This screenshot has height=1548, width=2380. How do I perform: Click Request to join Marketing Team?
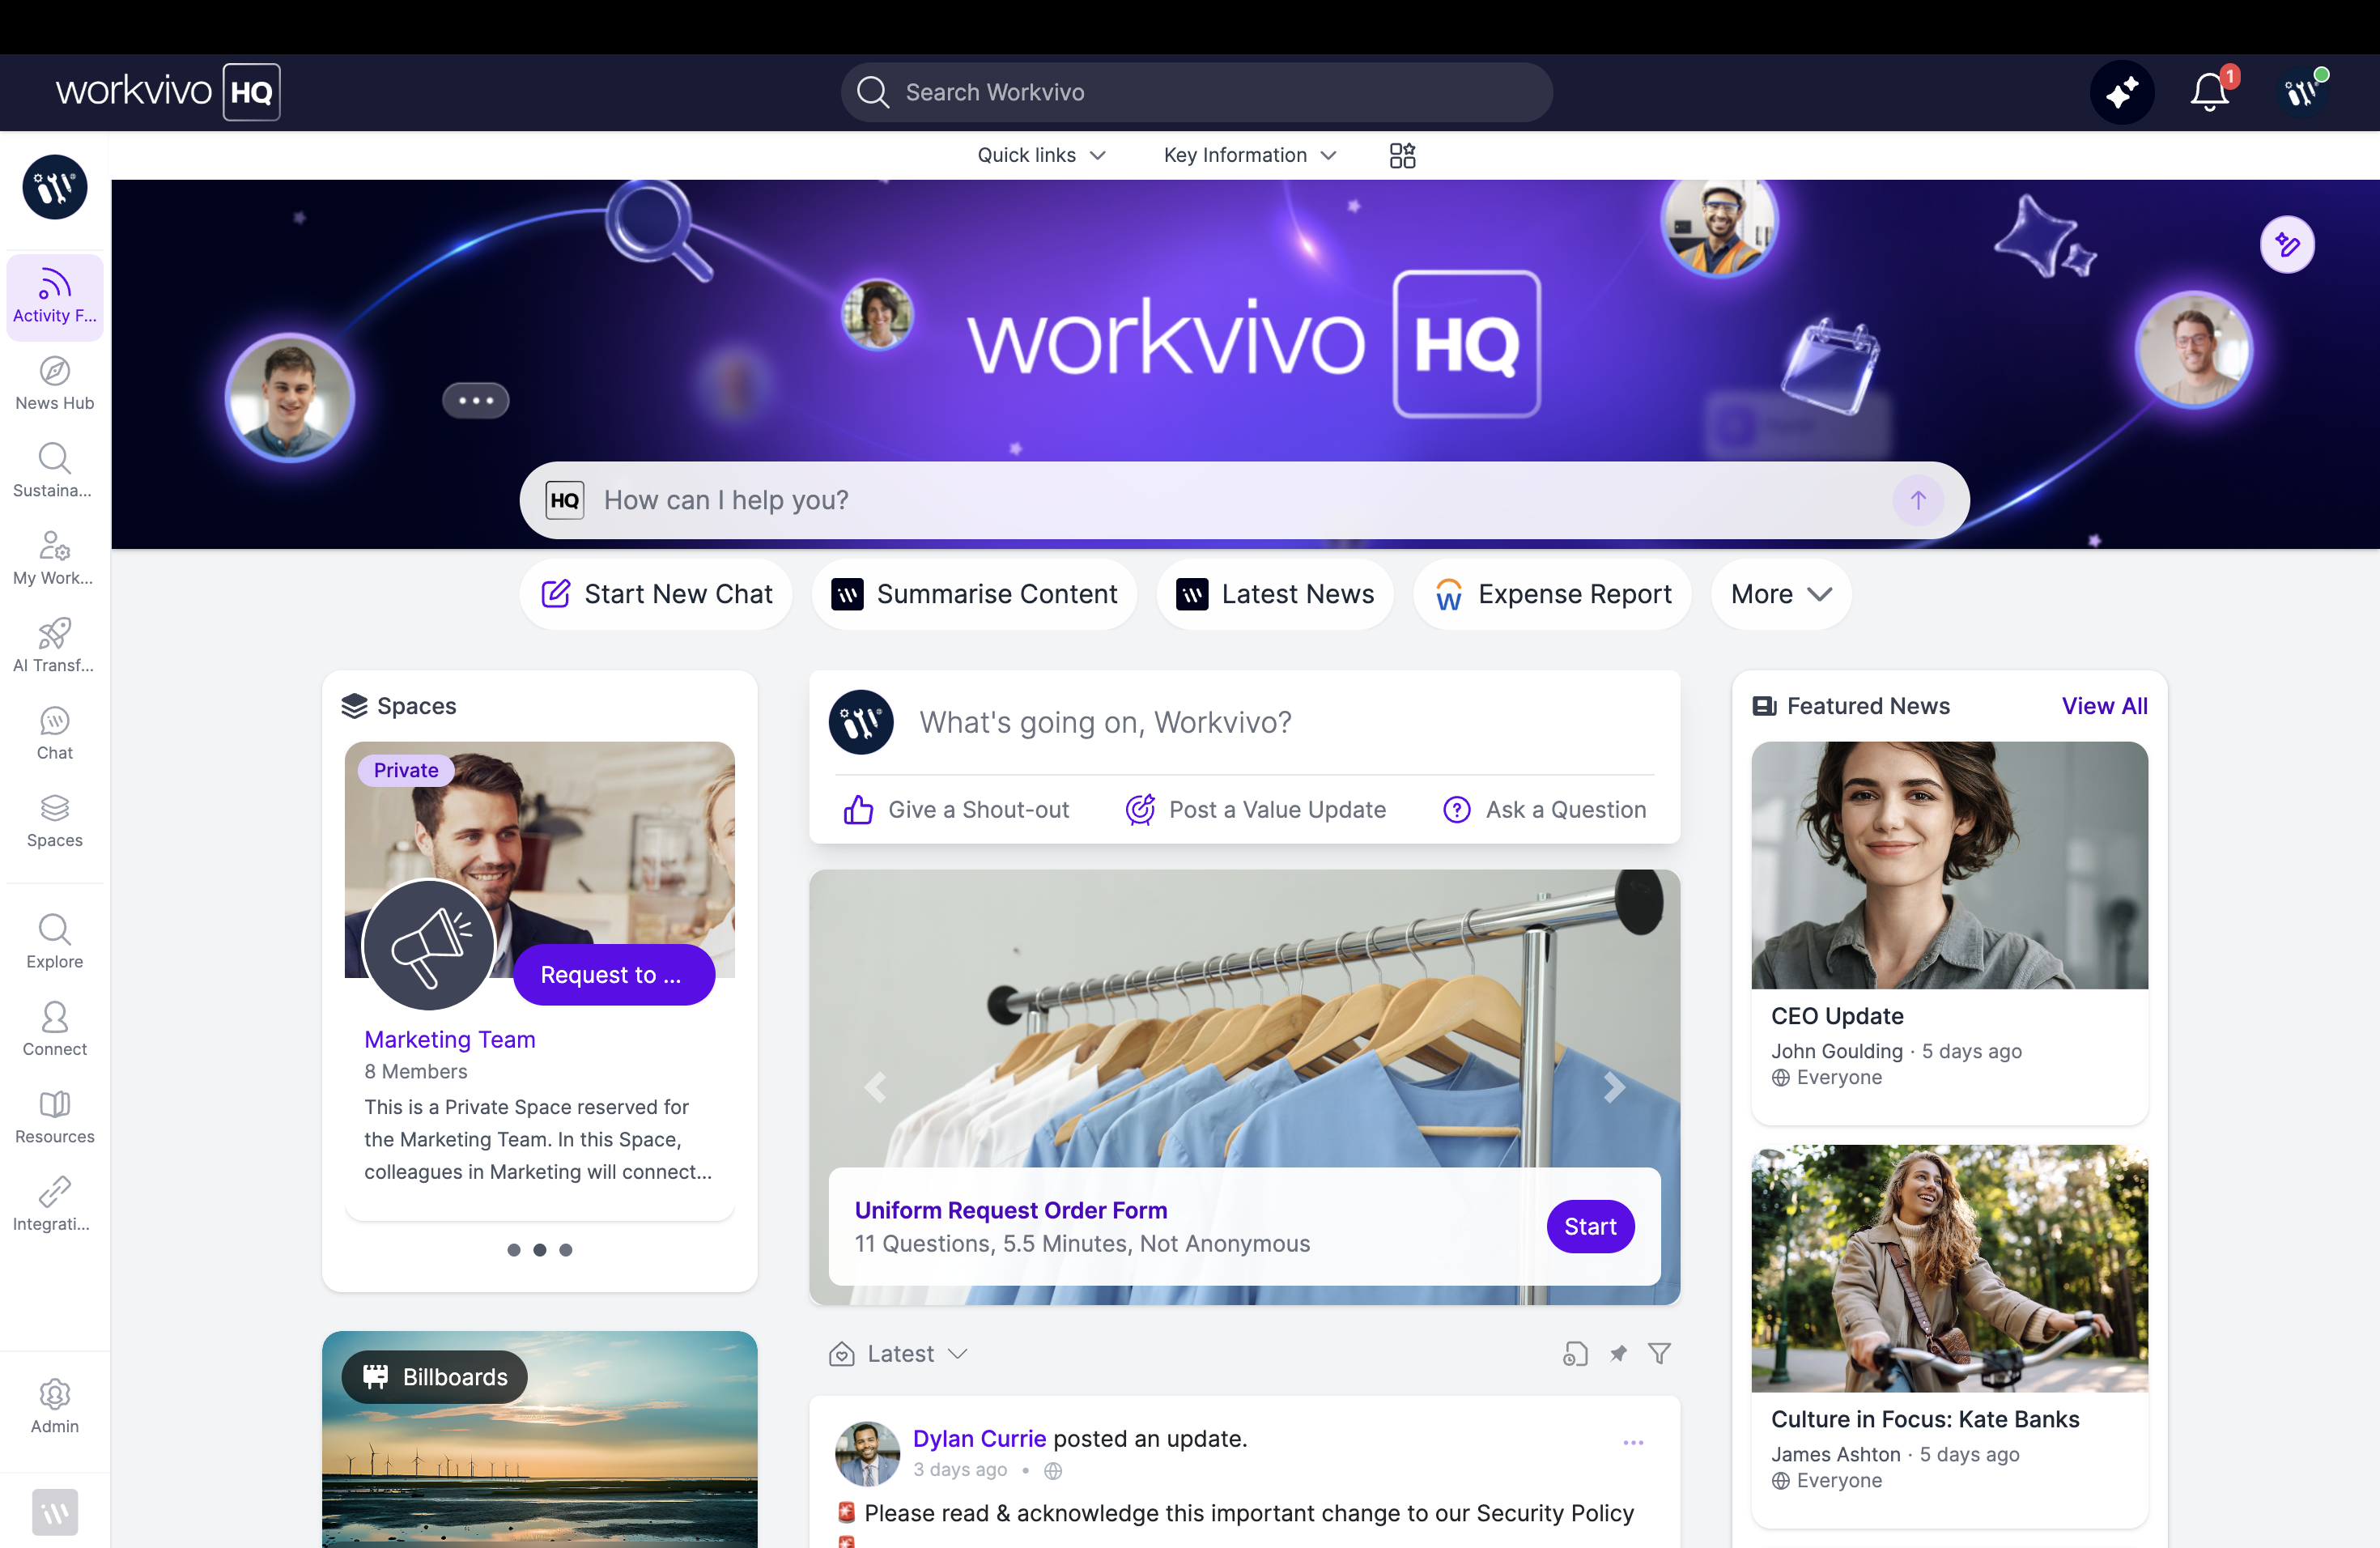click(x=614, y=974)
